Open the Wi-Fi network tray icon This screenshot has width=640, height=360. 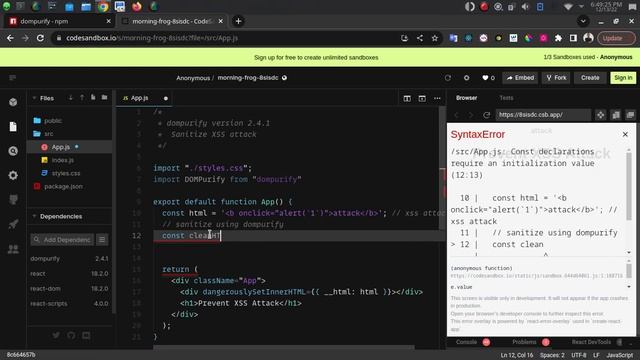pyautogui.click(x=568, y=7)
